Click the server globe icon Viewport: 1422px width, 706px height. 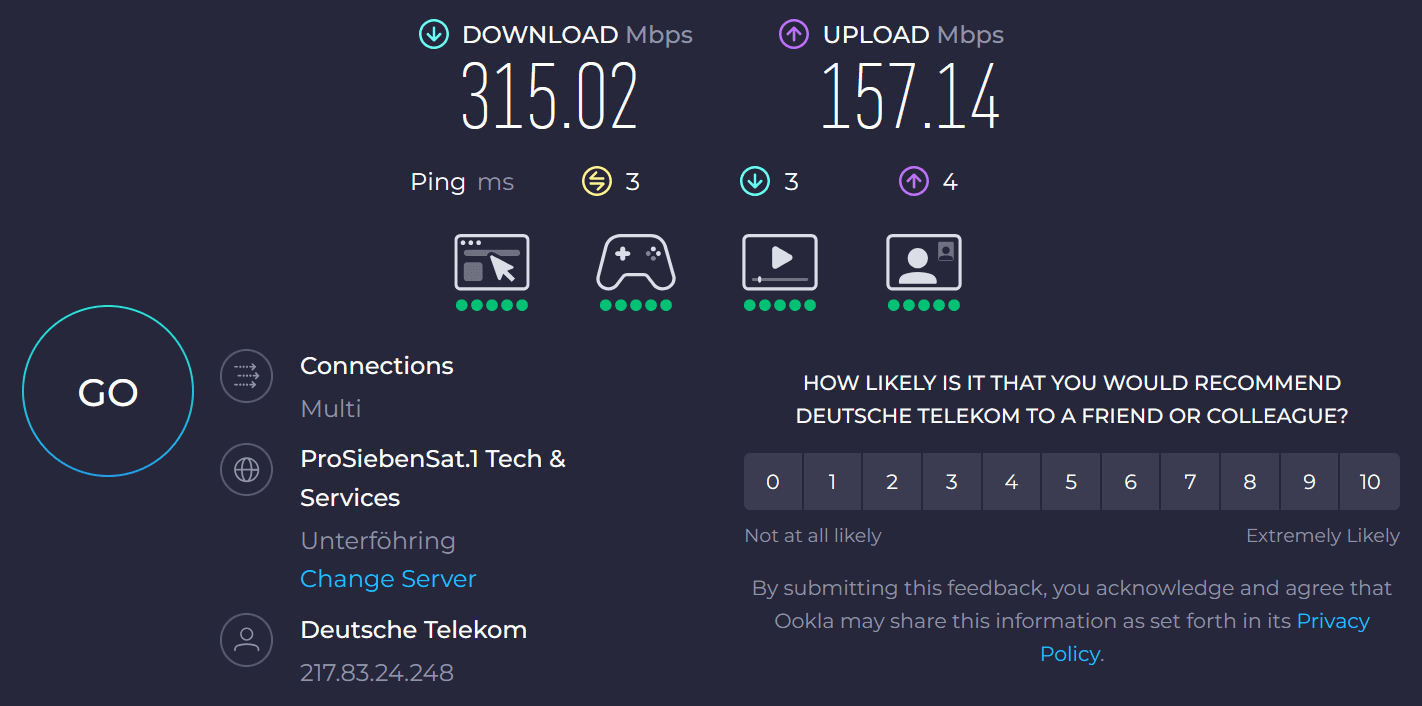(246, 469)
